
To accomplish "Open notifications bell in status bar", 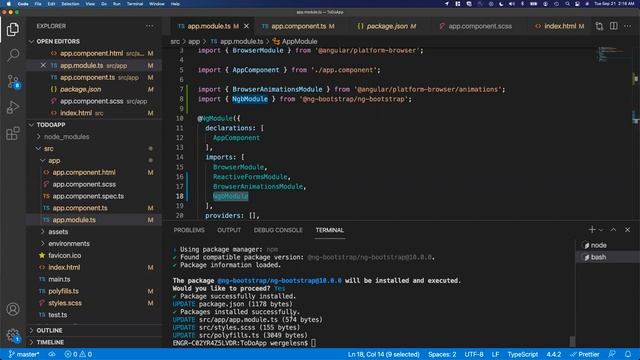I will (628, 354).
